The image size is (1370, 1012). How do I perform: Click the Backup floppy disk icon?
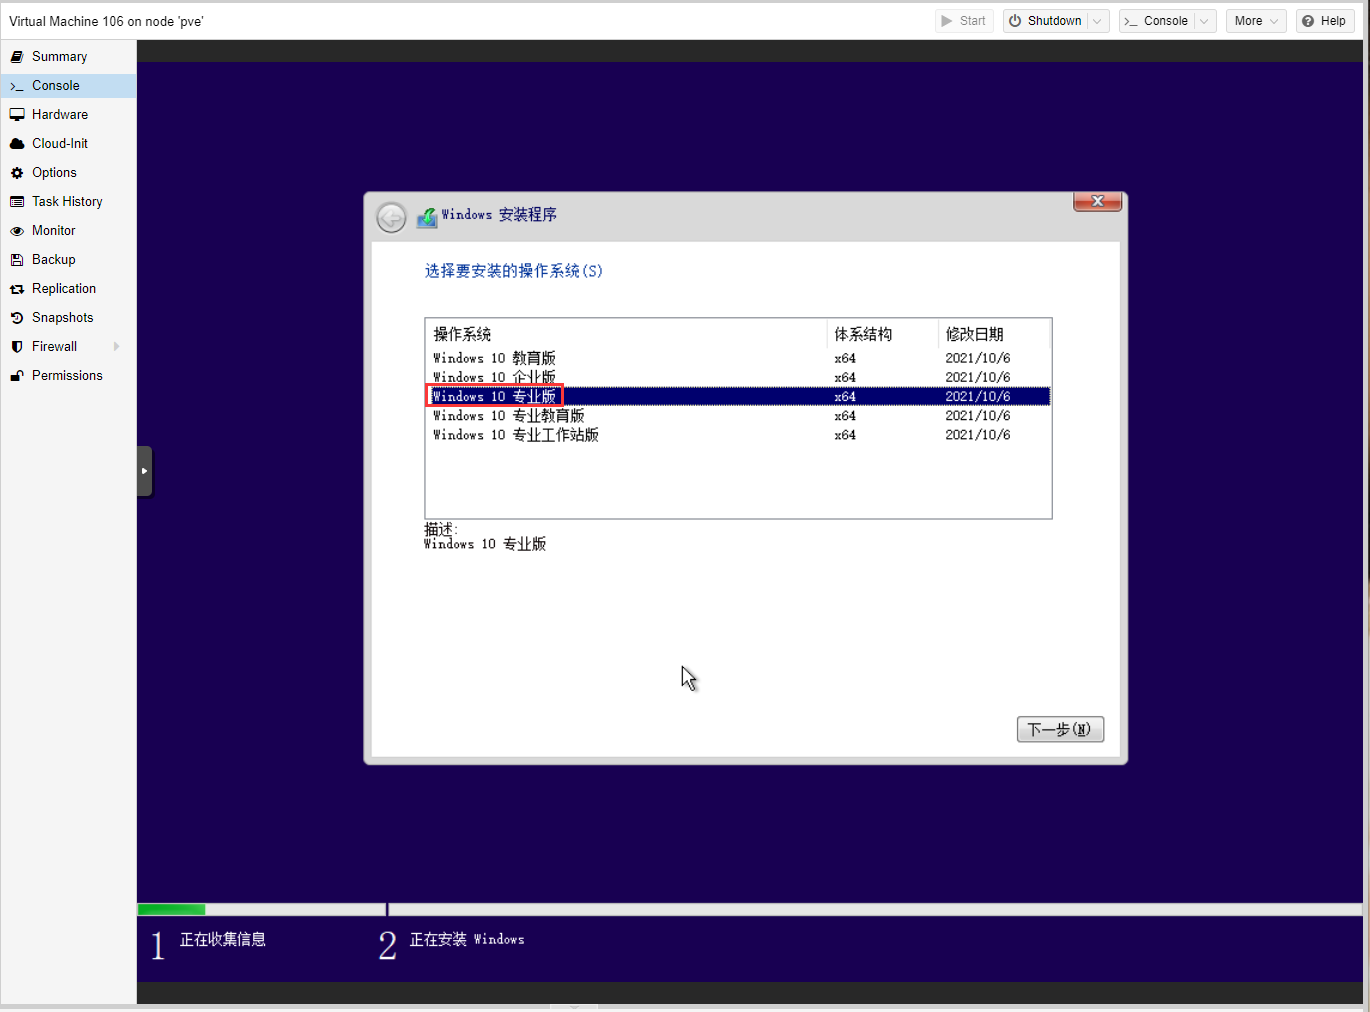[x=17, y=260]
